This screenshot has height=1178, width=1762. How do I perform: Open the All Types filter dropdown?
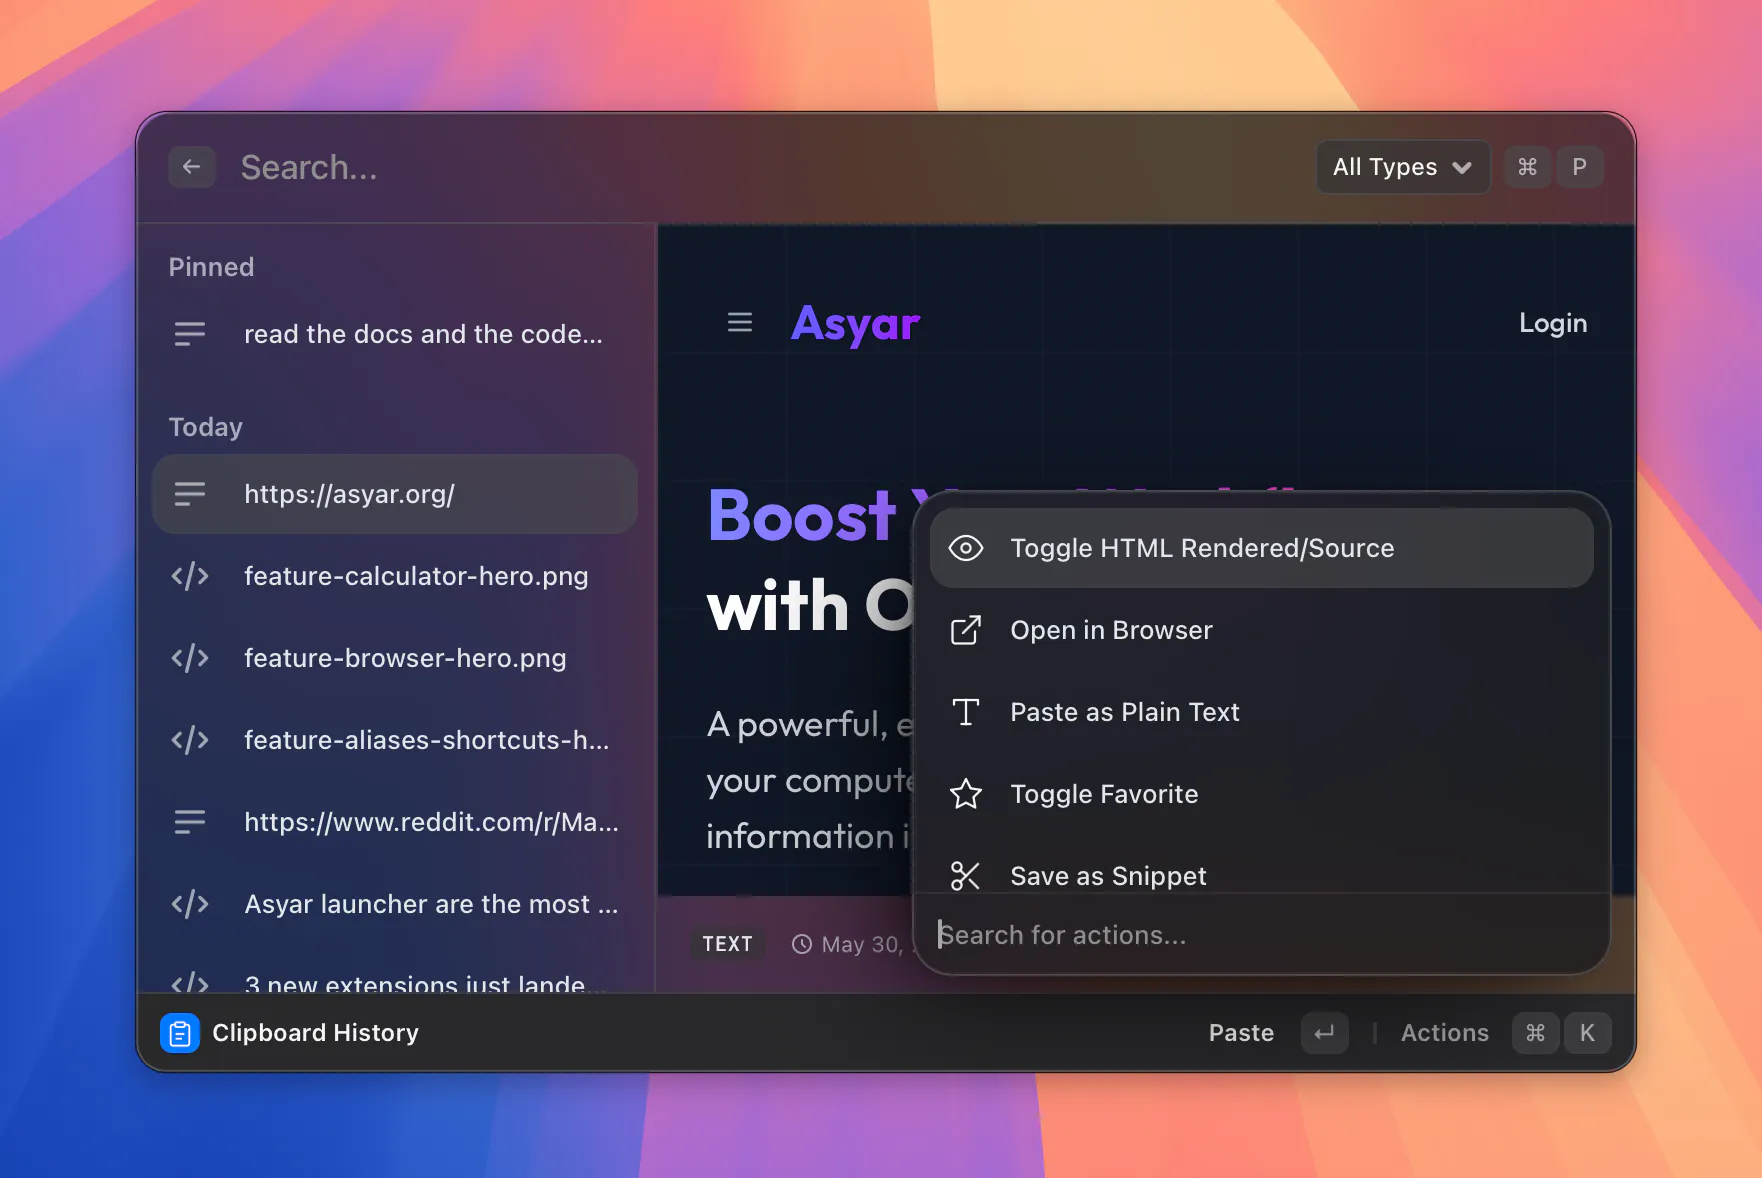[x=1403, y=167]
